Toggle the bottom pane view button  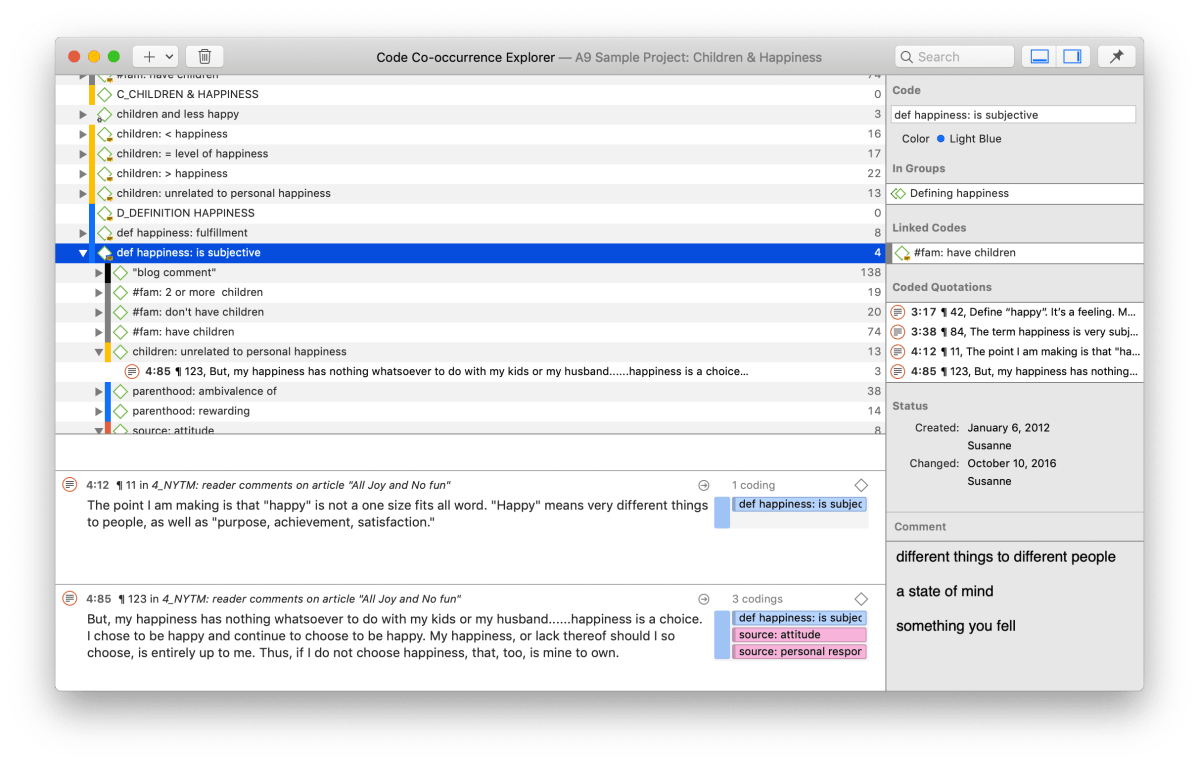1039,57
